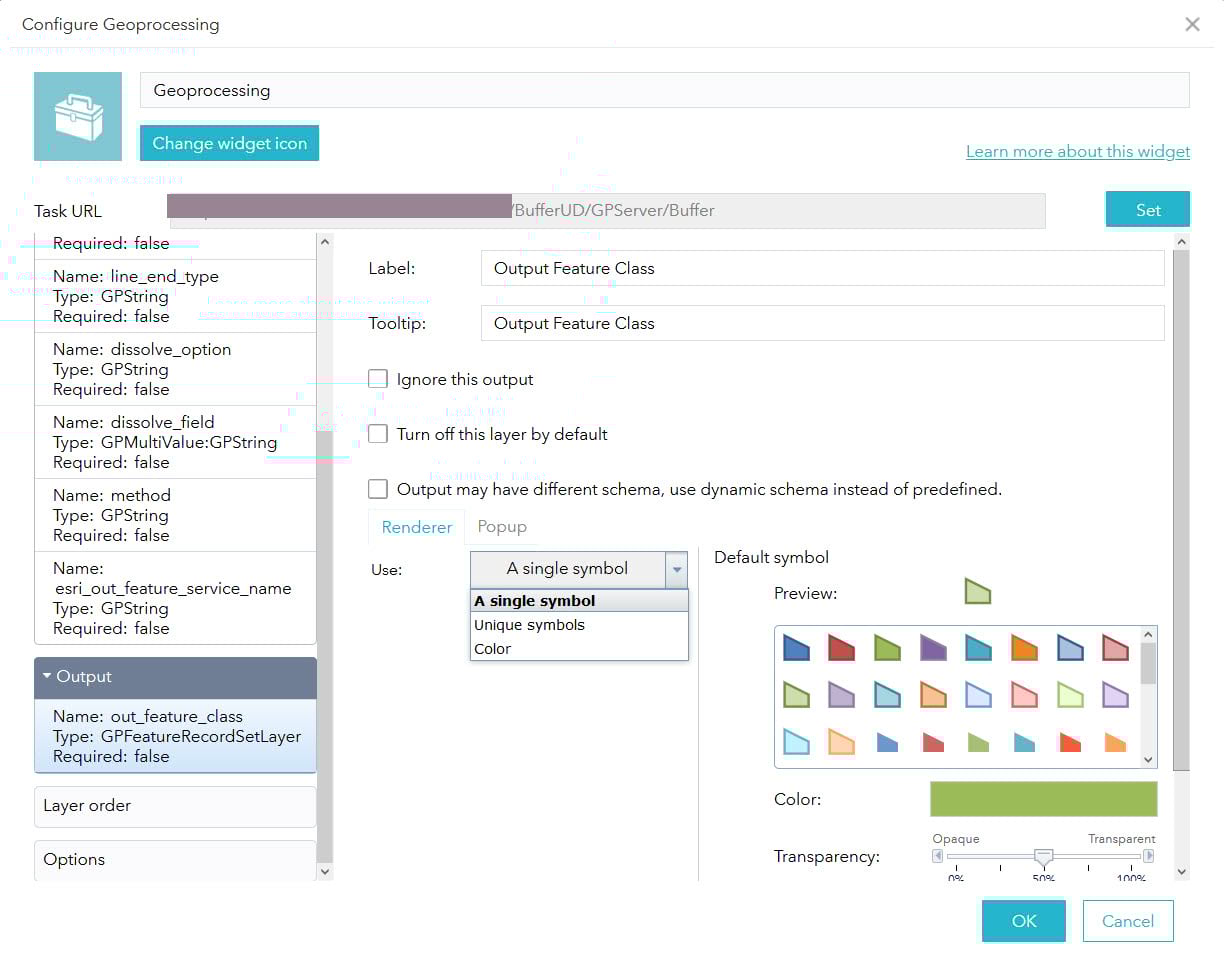Pick the light green olive-outlined symbol, second row
1224x957 pixels.
(x=796, y=694)
